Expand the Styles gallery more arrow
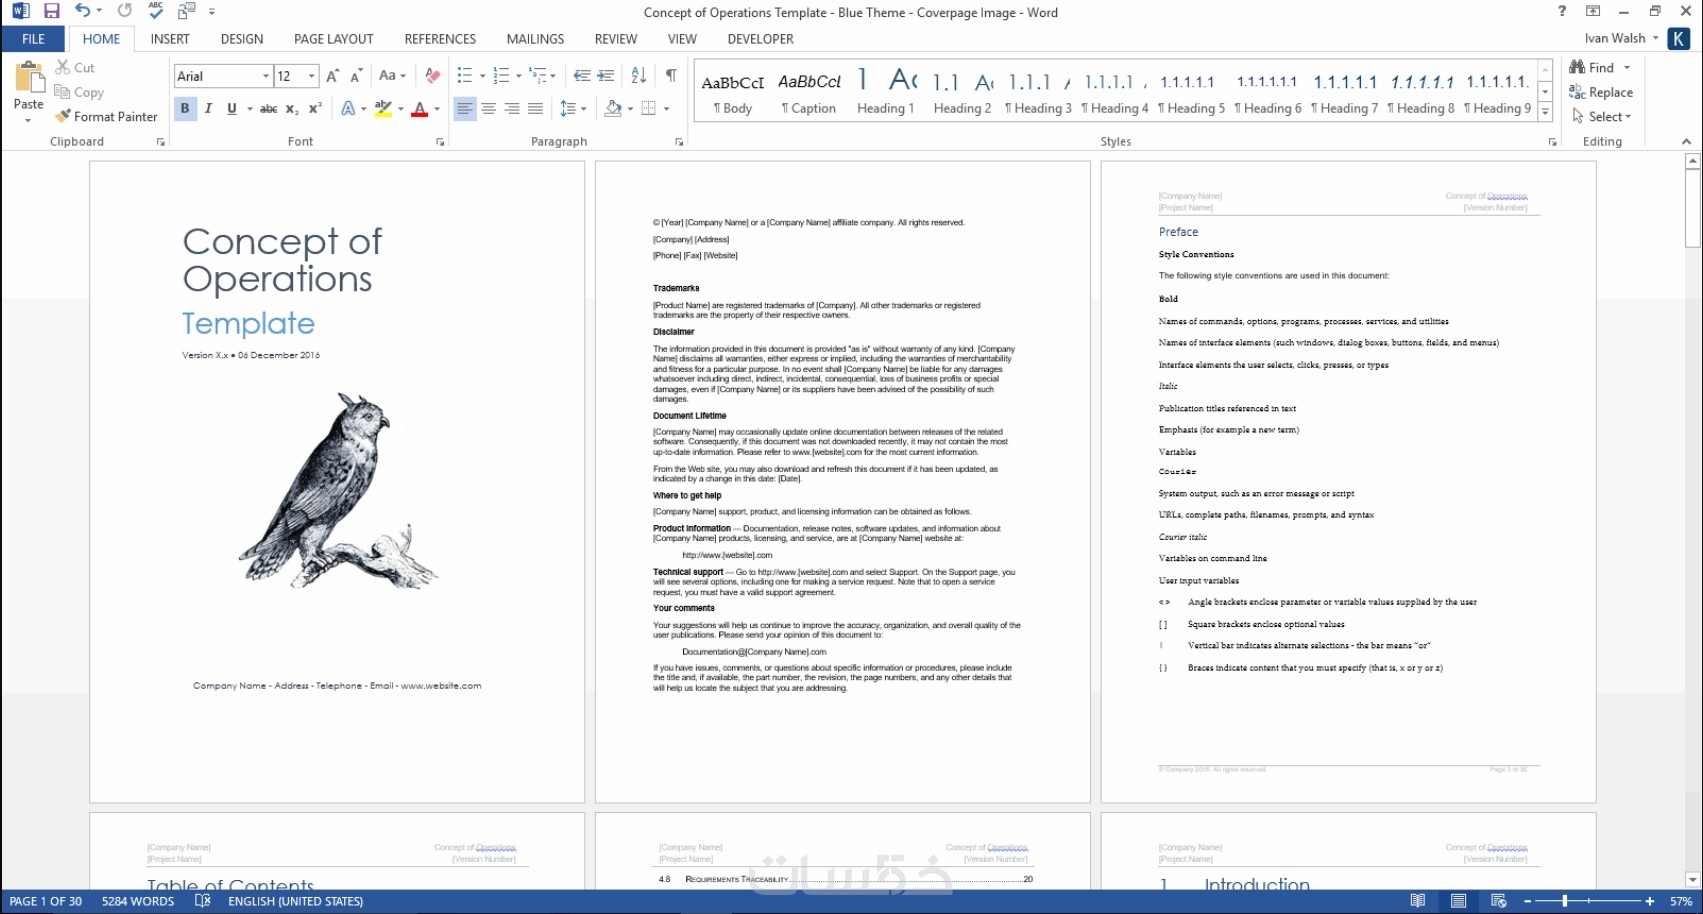 [1545, 112]
